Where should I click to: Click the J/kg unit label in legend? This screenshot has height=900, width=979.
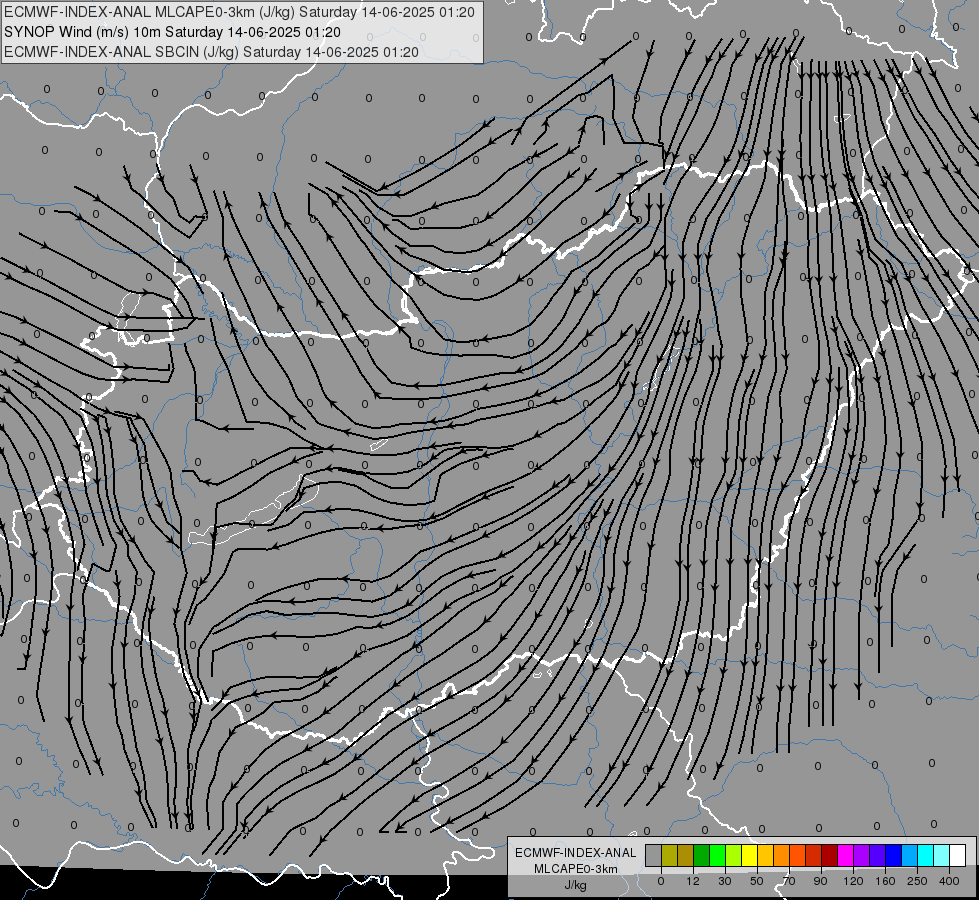tap(576, 885)
